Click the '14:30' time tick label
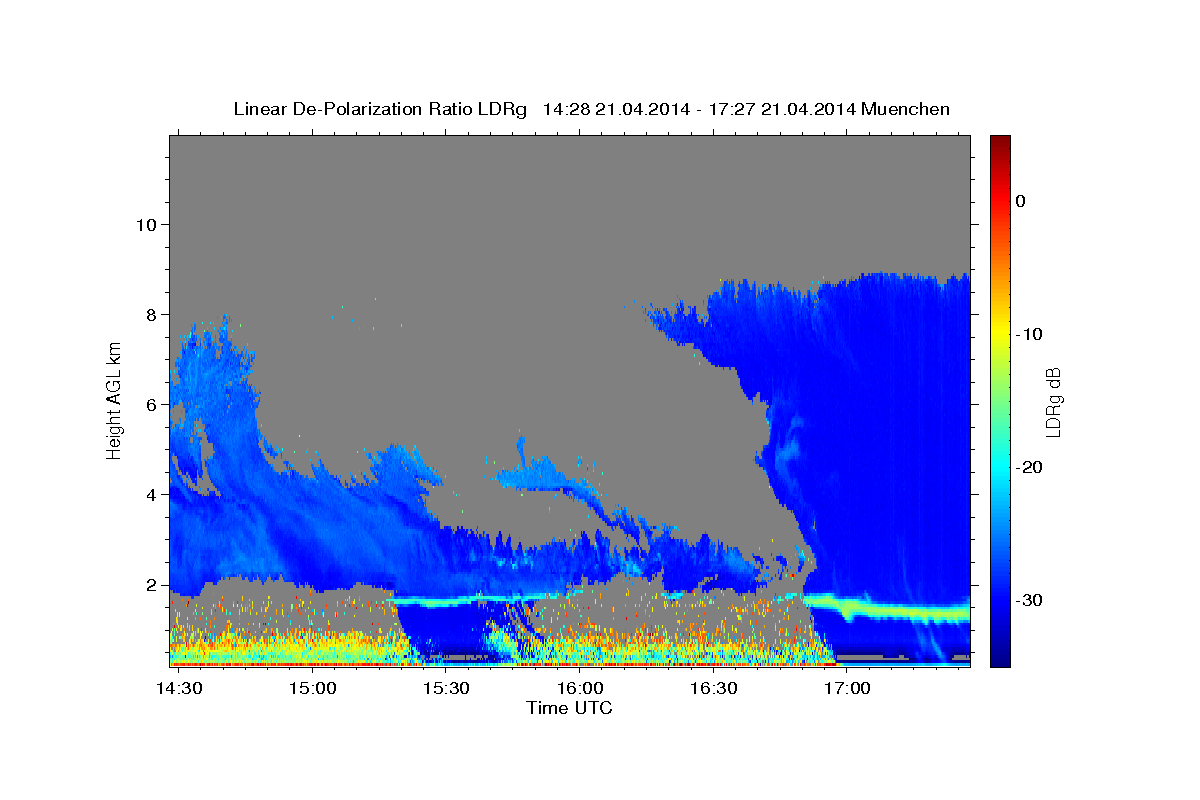Viewport: 1200px width, 800px height. coord(180,689)
